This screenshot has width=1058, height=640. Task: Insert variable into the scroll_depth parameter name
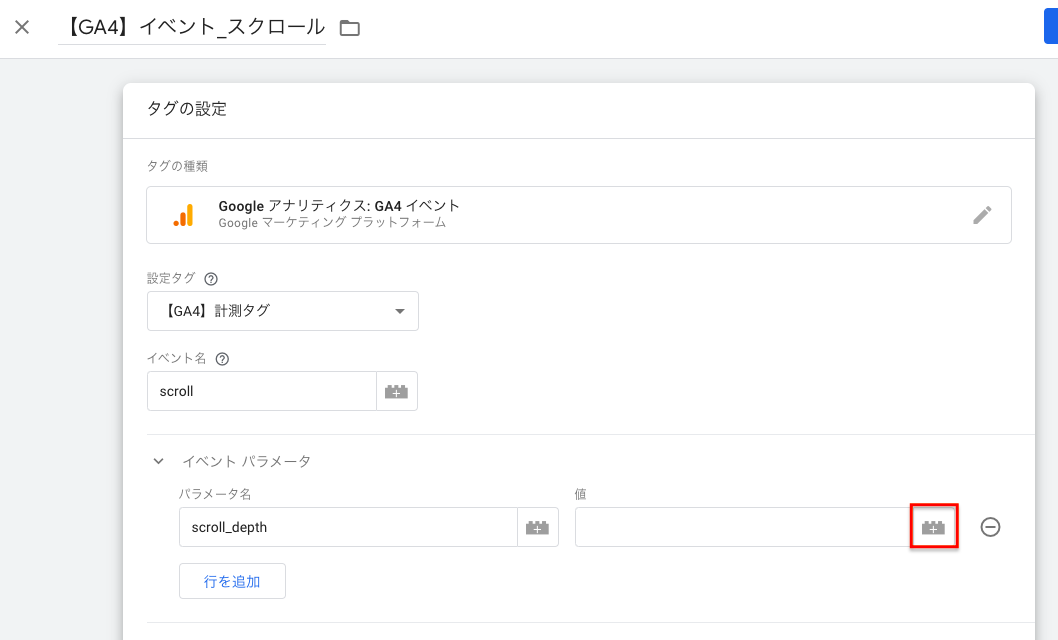tap(538, 527)
